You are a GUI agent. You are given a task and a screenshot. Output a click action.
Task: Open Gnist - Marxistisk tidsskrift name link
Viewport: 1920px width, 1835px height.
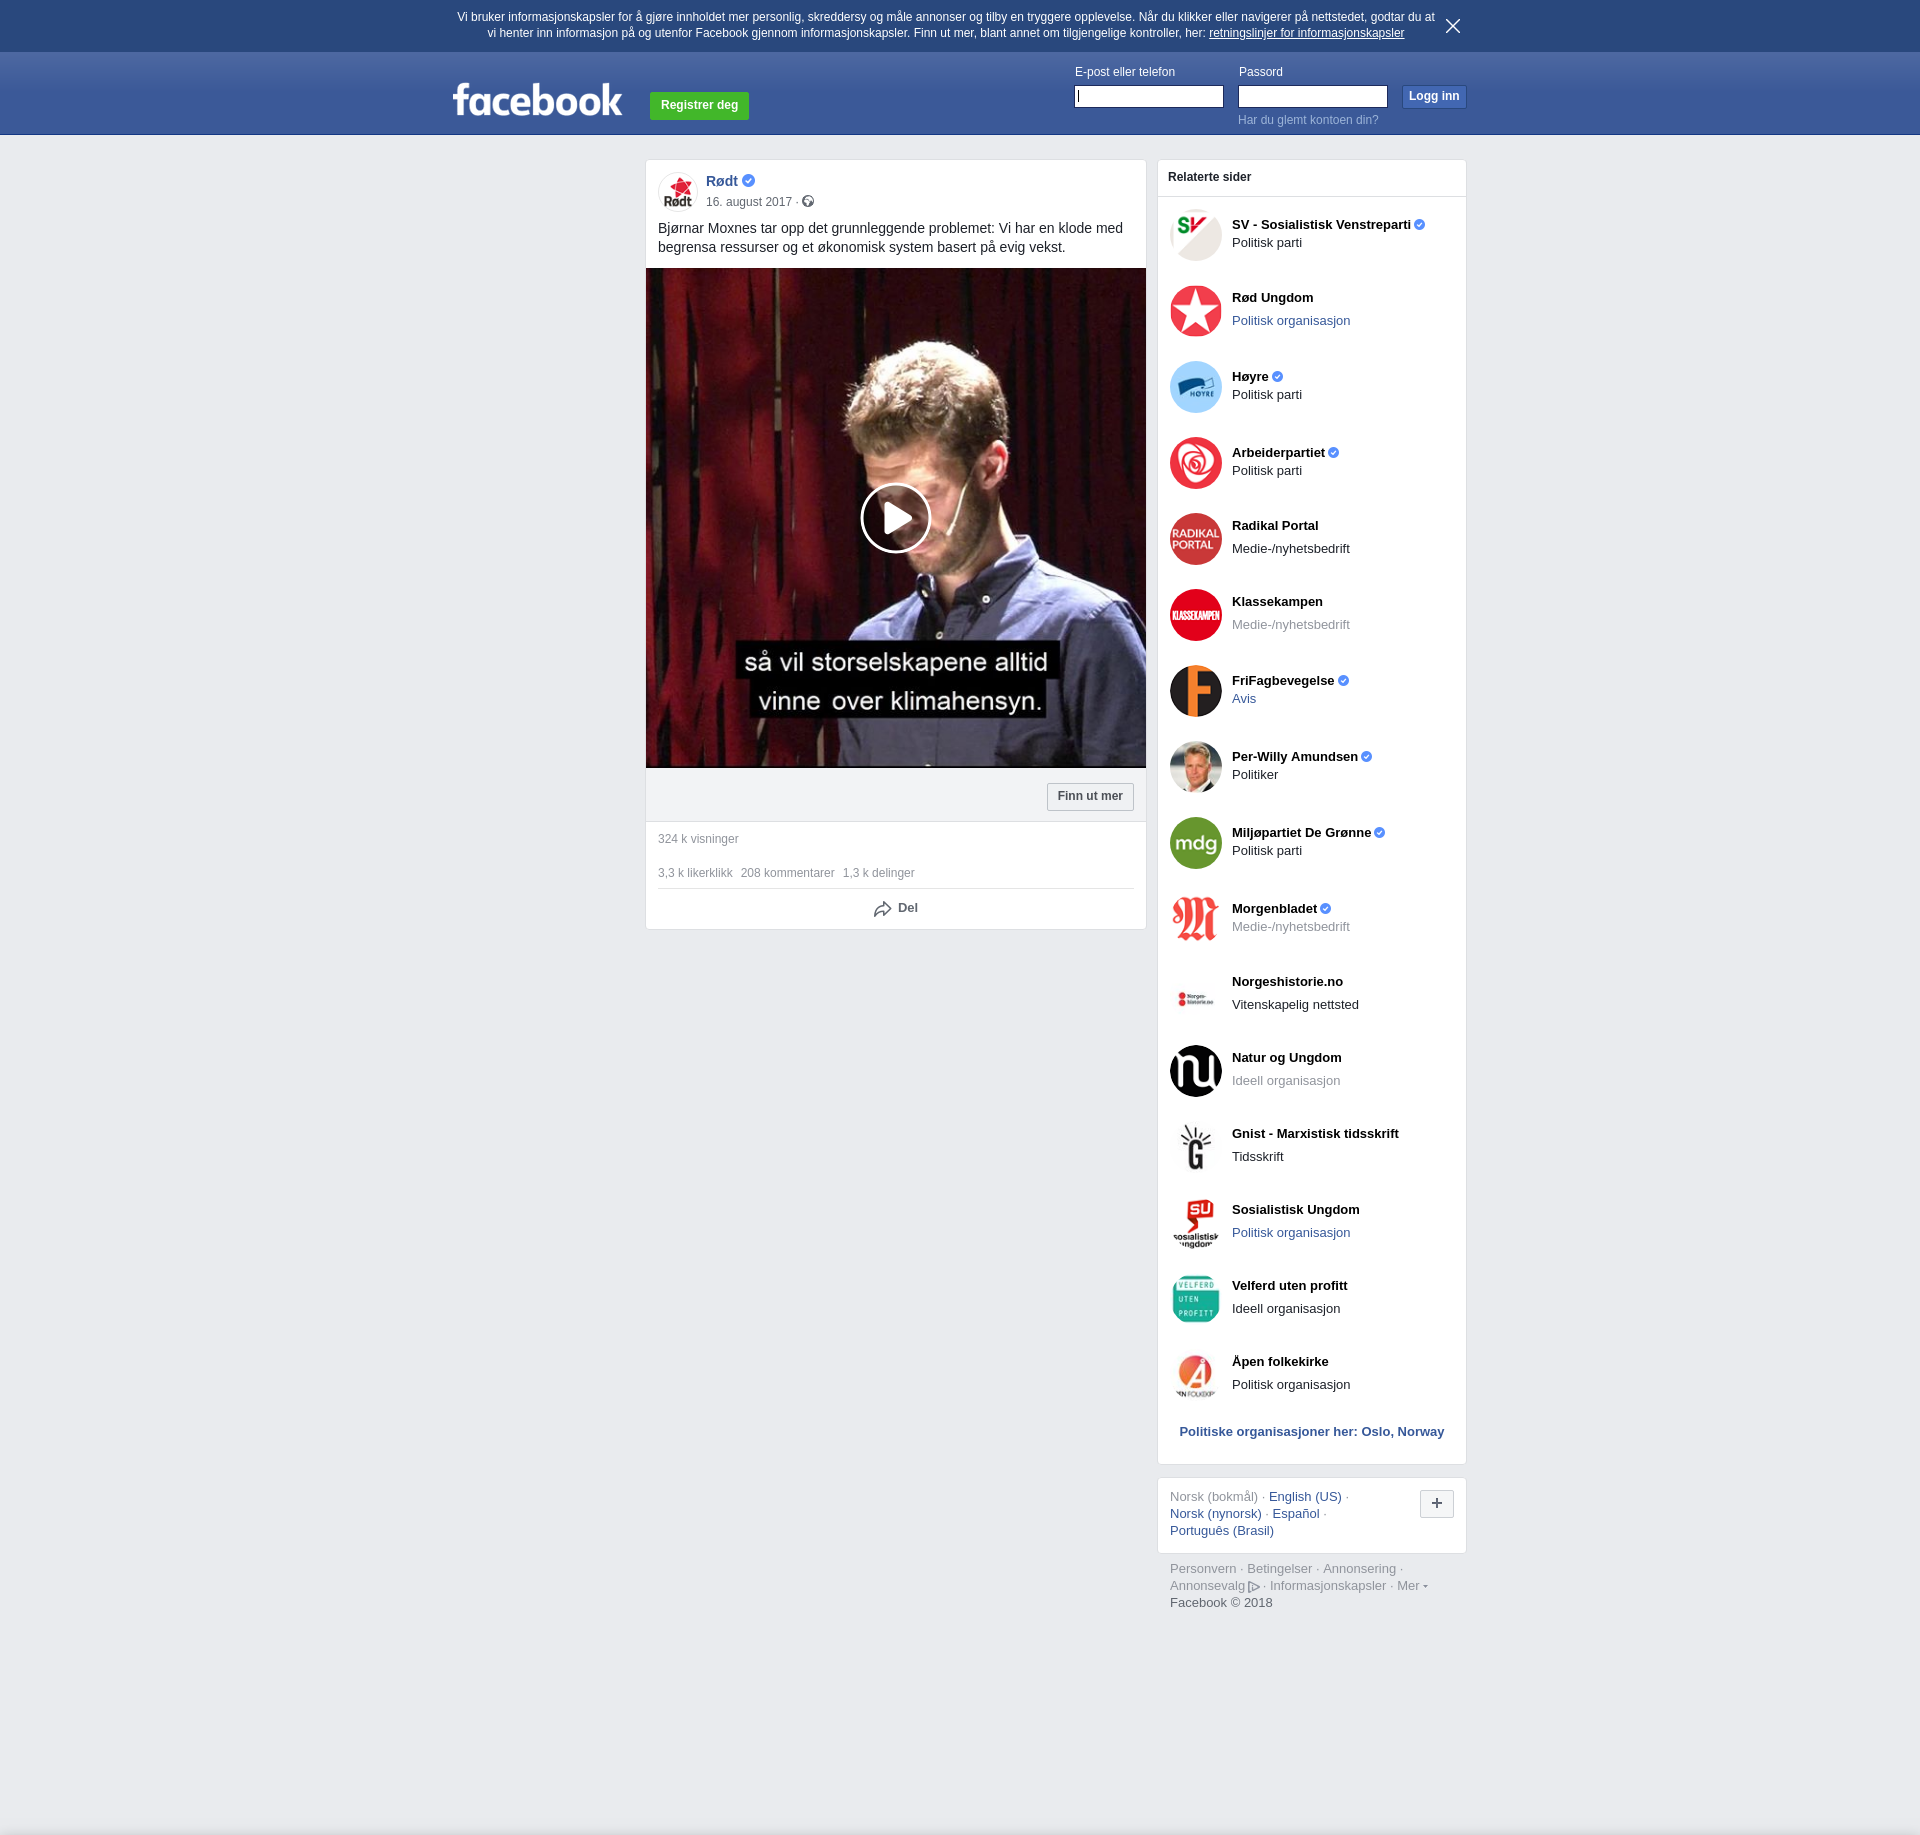[1315, 1134]
